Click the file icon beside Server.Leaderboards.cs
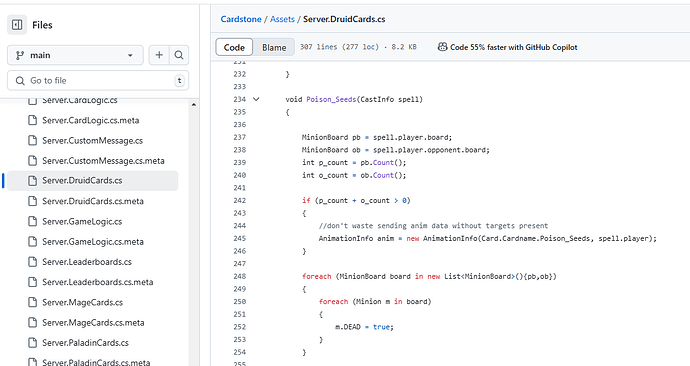Image resolution: width=690 pixels, height=366 pixels. [33, 262]
